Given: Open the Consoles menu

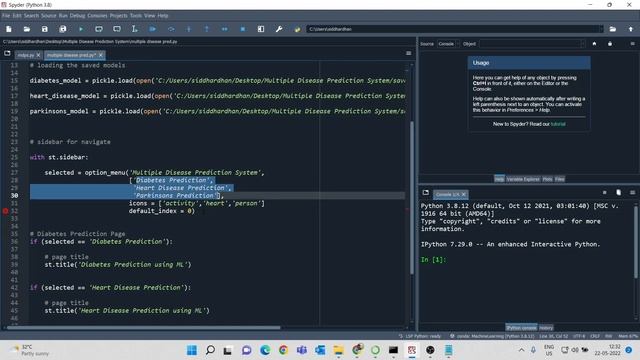Looking at the screenshot, I should (97, 16).
